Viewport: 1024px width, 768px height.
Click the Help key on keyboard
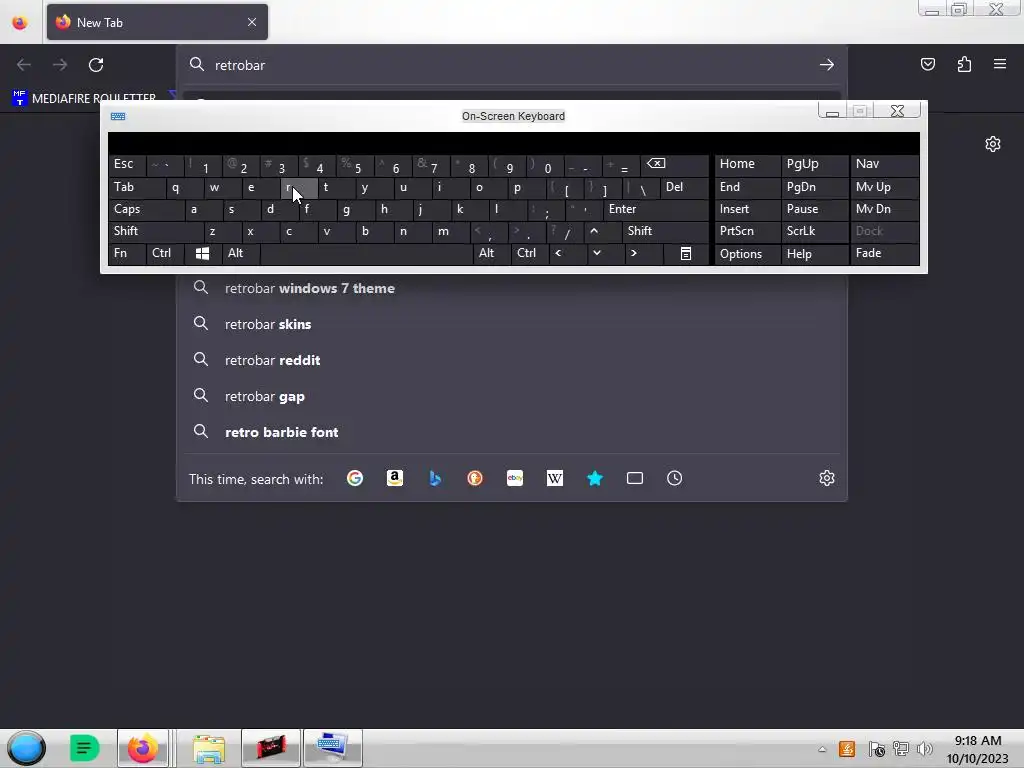(x=814, y=253)
